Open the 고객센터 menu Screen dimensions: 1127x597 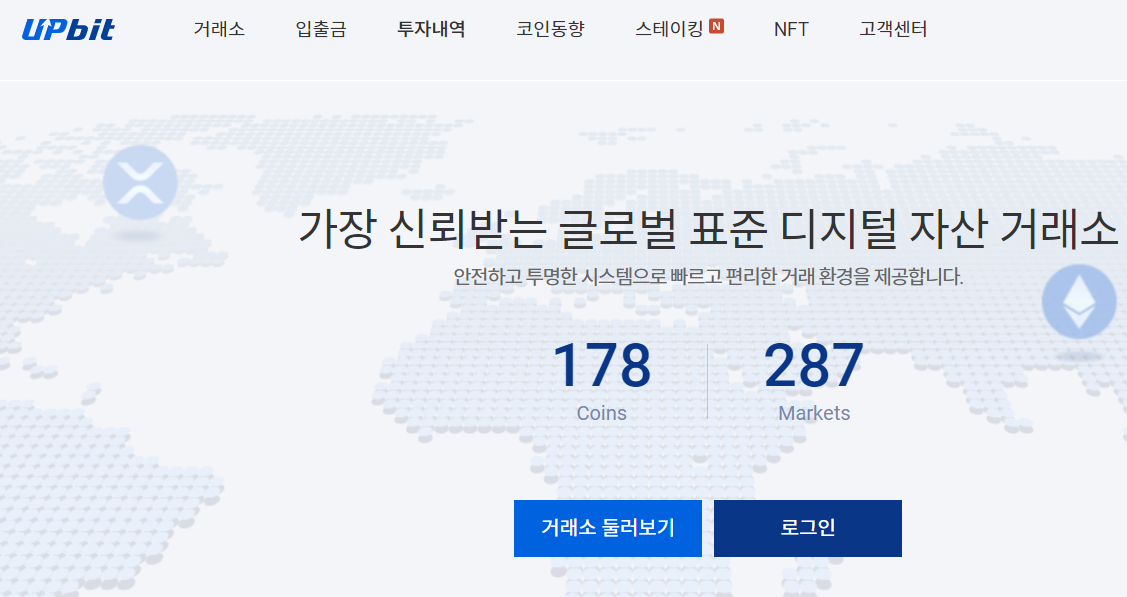point(893,29)
